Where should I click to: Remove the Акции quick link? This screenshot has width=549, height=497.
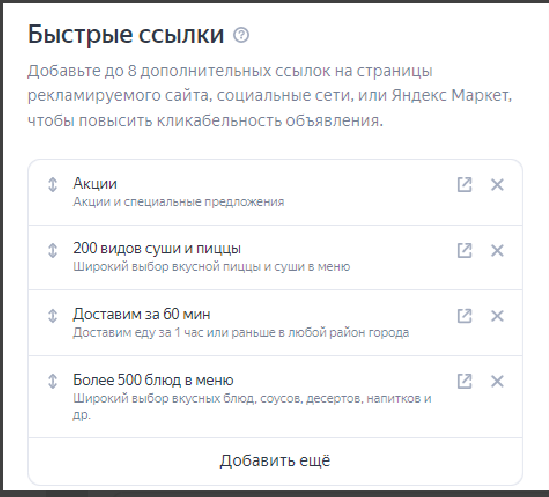coord(497,184)
